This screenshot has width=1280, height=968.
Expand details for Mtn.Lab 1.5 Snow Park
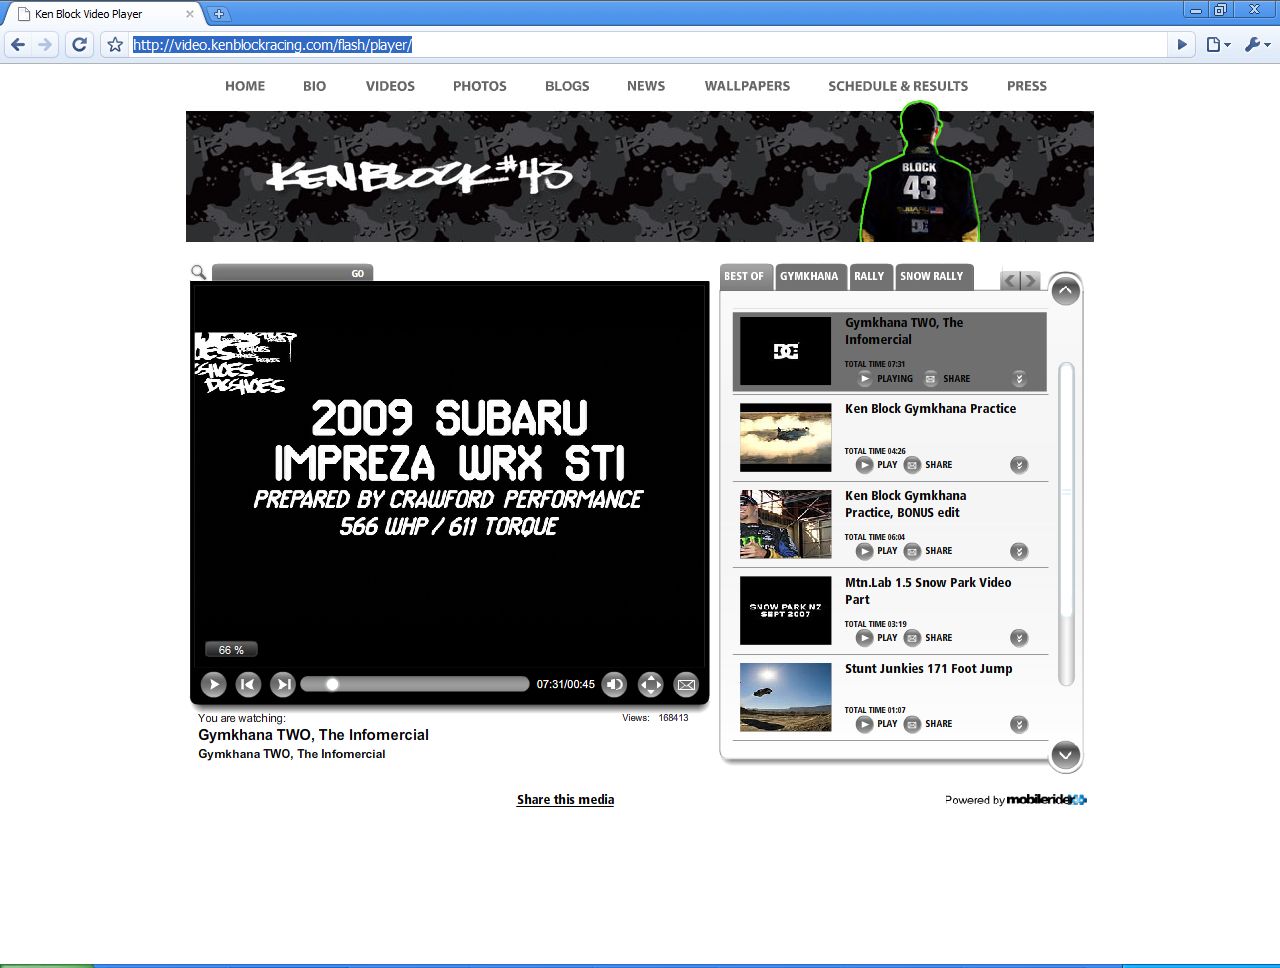tap(1019, 637)
